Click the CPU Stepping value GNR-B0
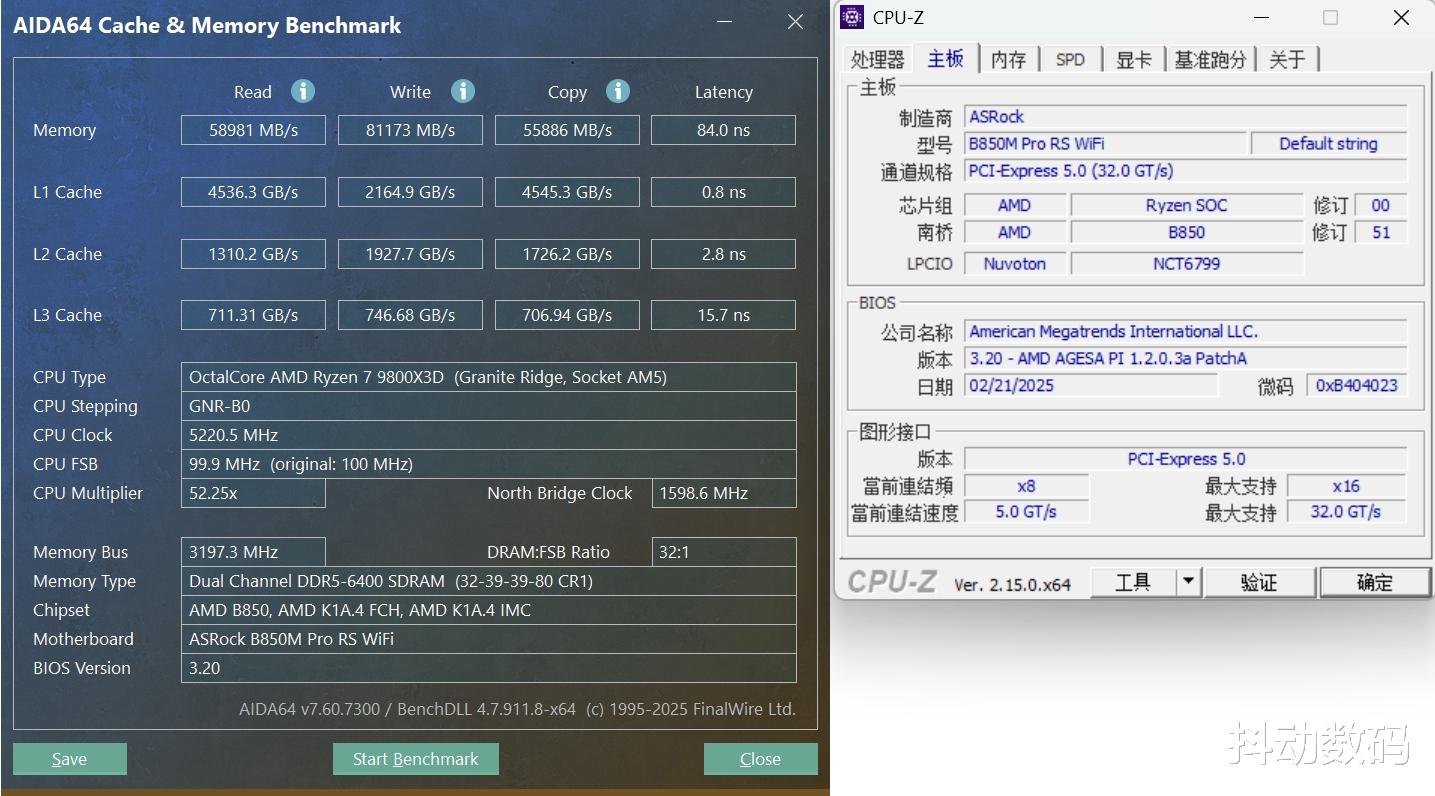This screenshot has width=1435, height=796. pyautogui.click(x=489, y=406)
